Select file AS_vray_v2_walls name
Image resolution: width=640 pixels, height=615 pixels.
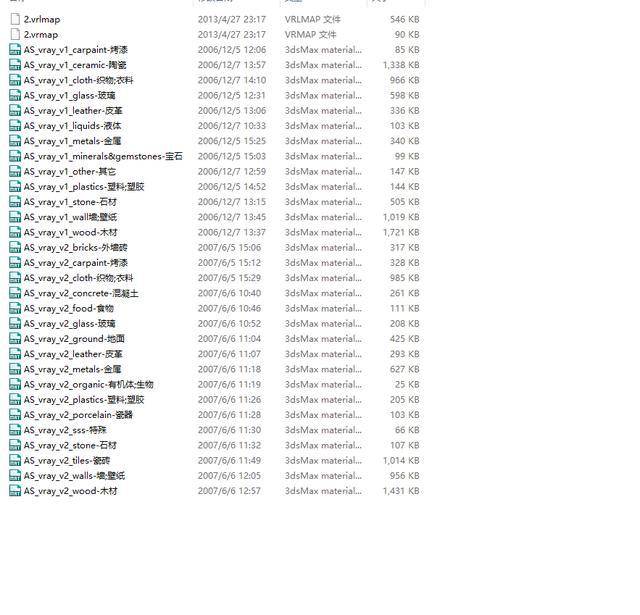point(74,475)
